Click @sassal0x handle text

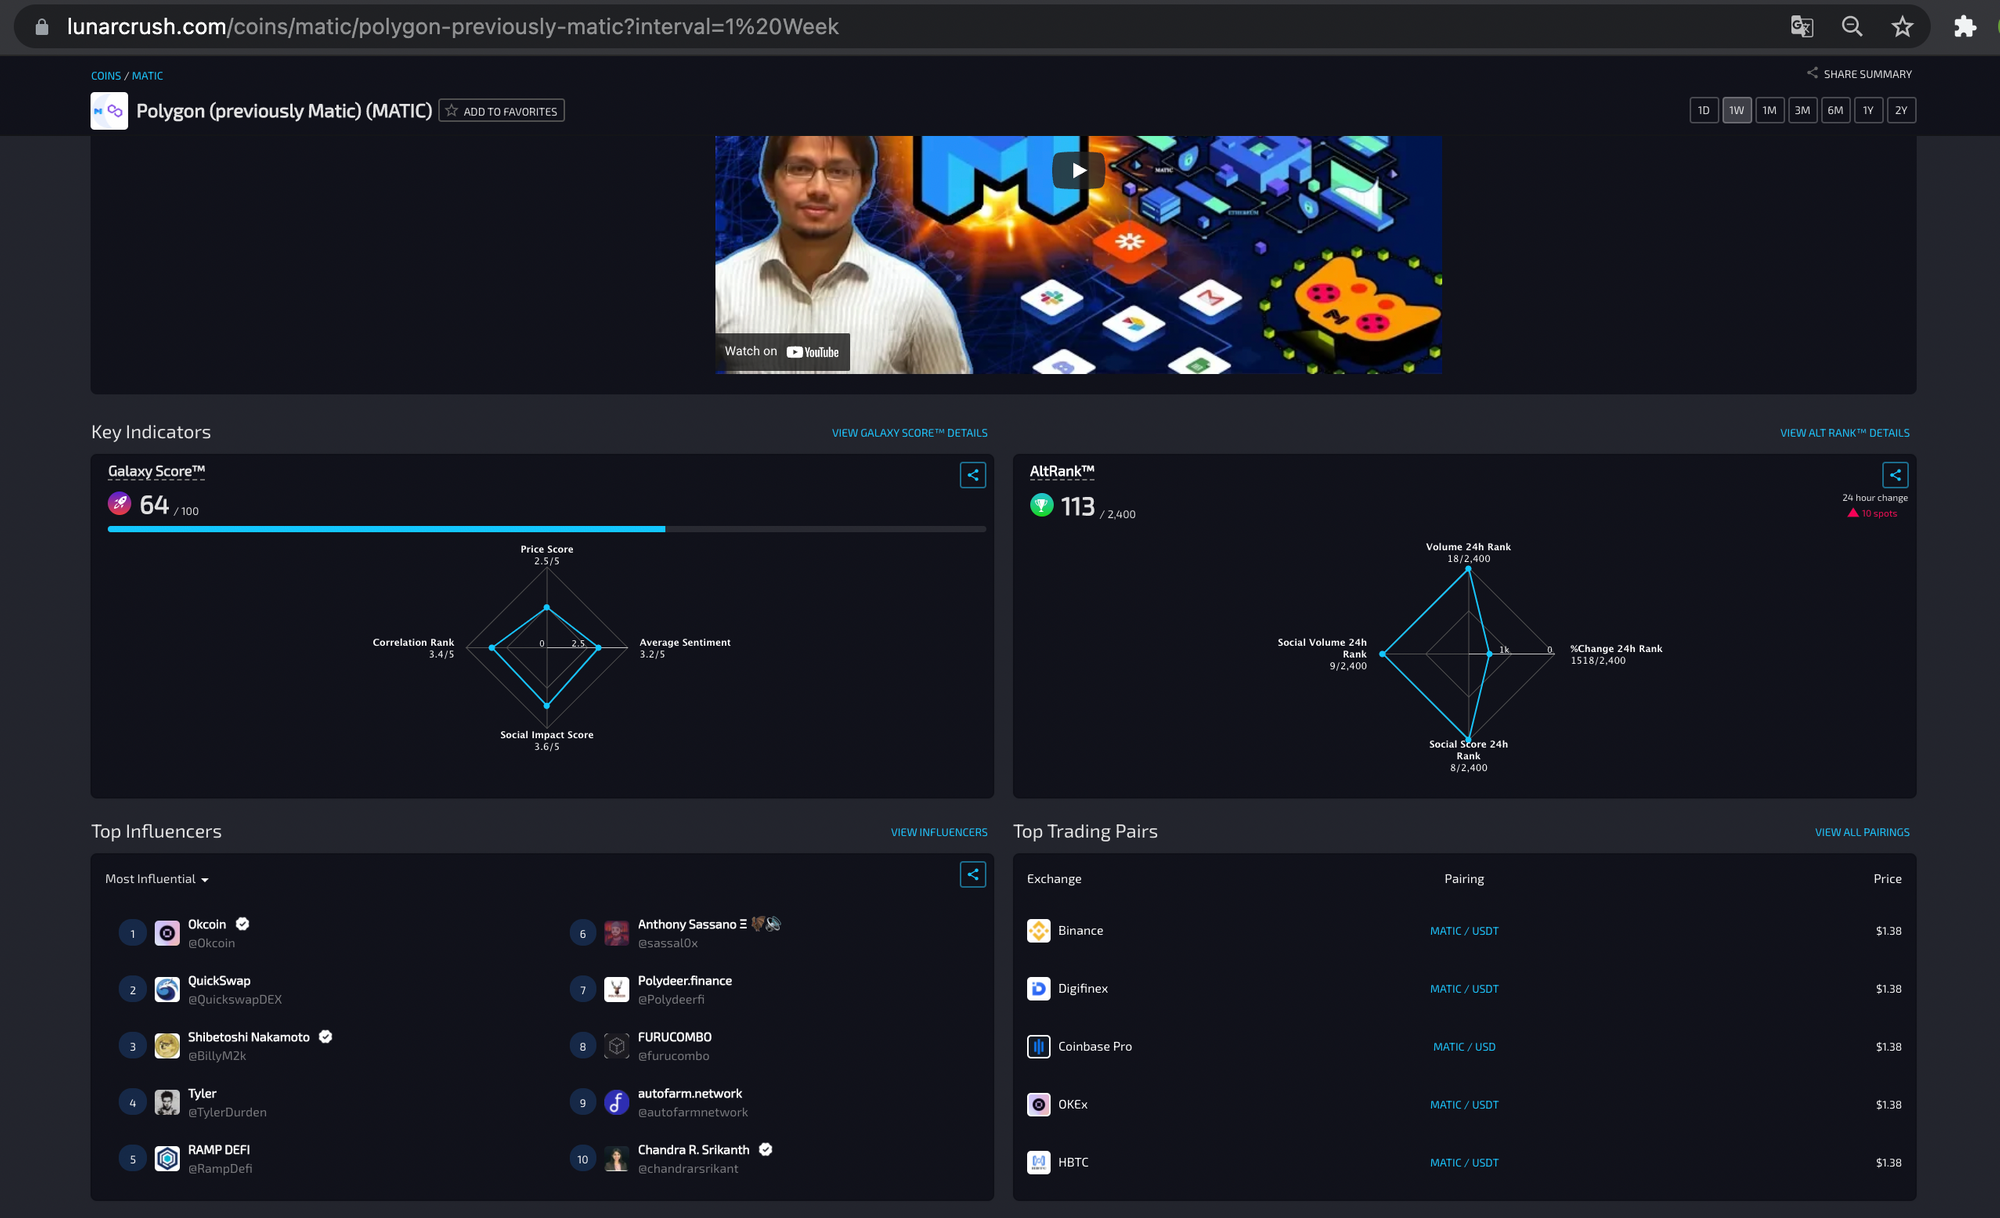point(668,943)
